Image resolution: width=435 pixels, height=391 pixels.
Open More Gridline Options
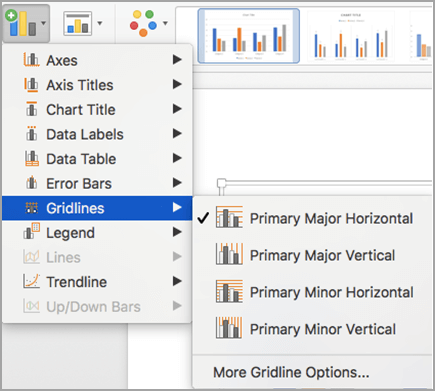pyautogui.click(x=291, y=372)
